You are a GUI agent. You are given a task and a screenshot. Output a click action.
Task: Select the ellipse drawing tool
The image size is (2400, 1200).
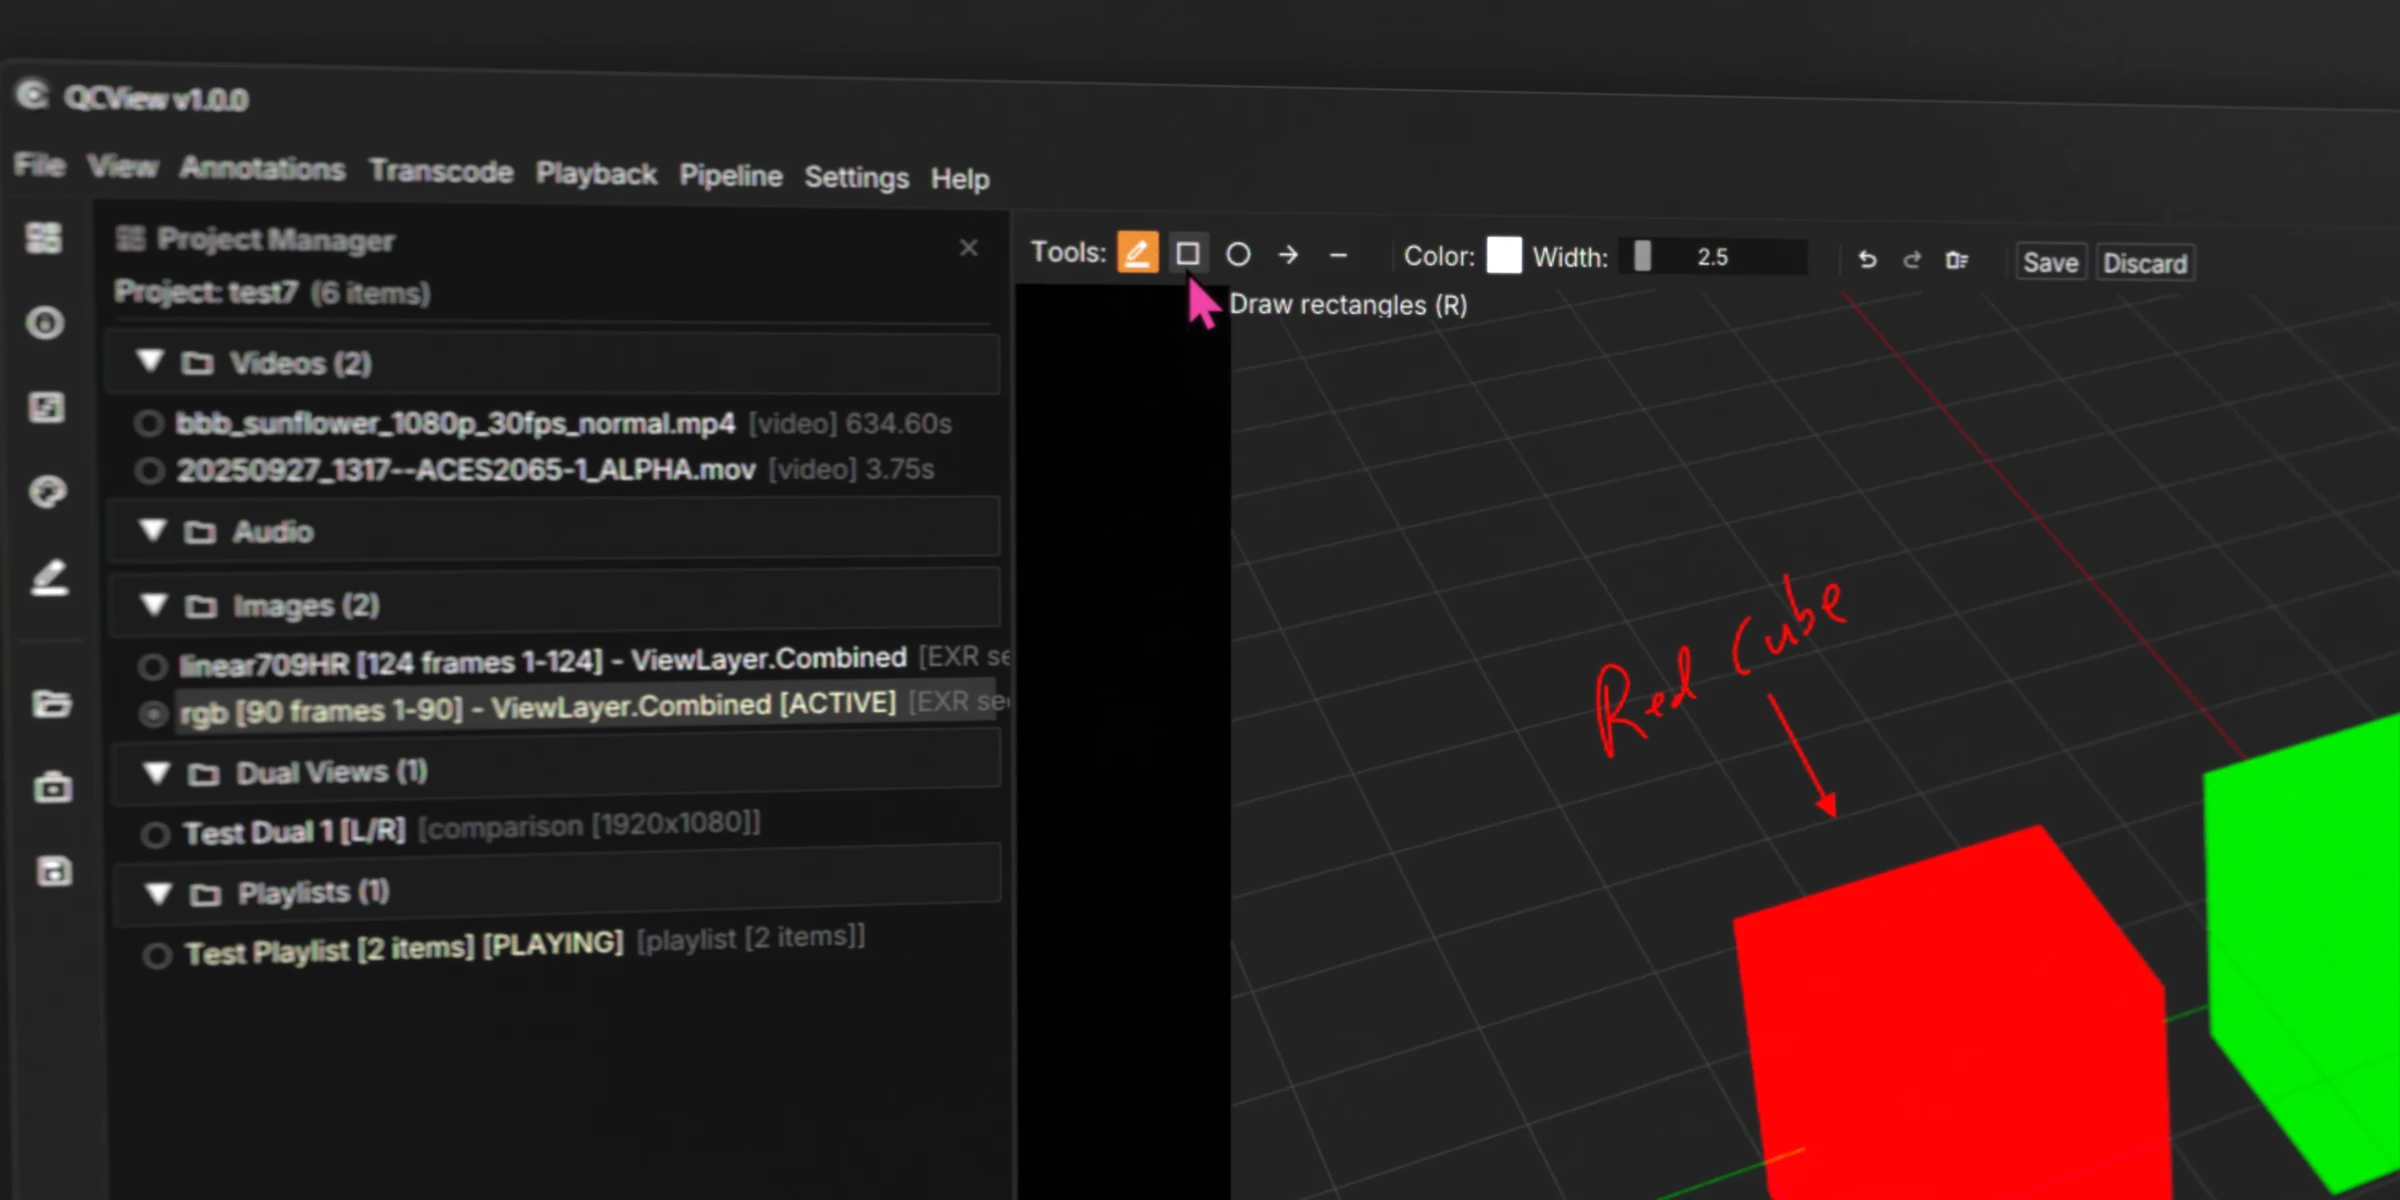pos(1238,255)
